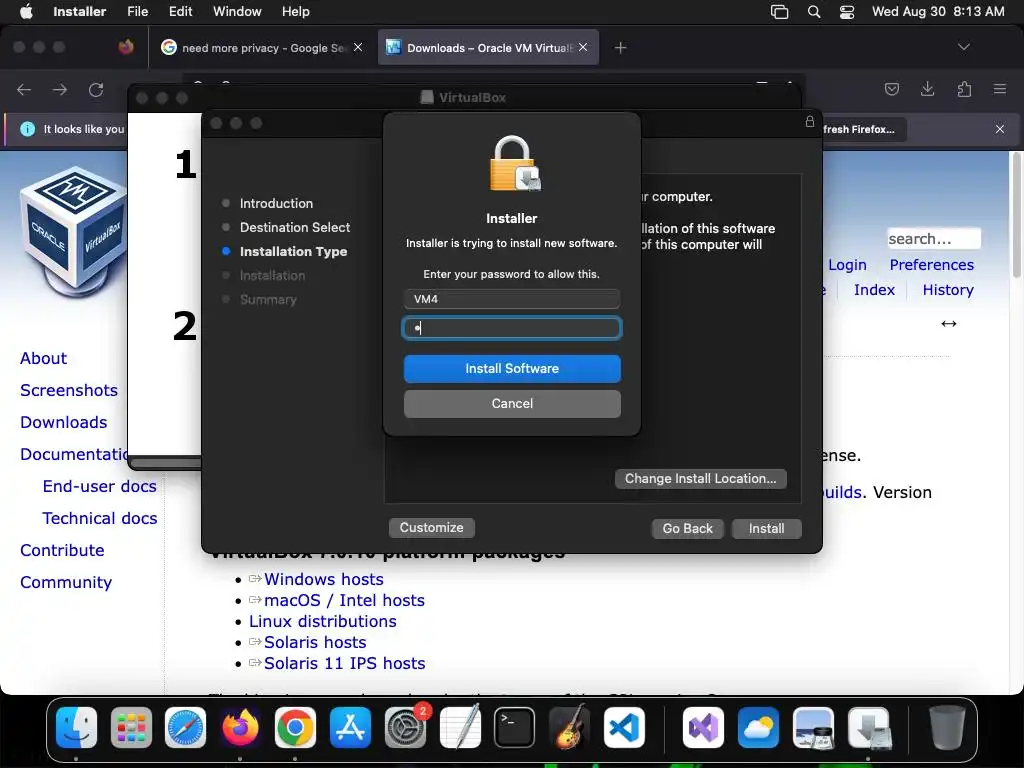
Task: Open Firefox application hamburger menu
Action: [1000, 89]
